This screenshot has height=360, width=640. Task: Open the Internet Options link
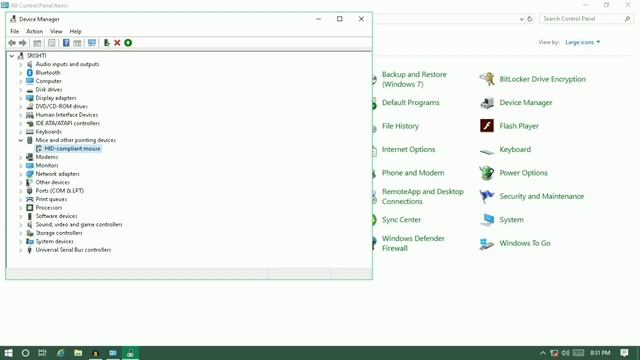tap(408, 149)
